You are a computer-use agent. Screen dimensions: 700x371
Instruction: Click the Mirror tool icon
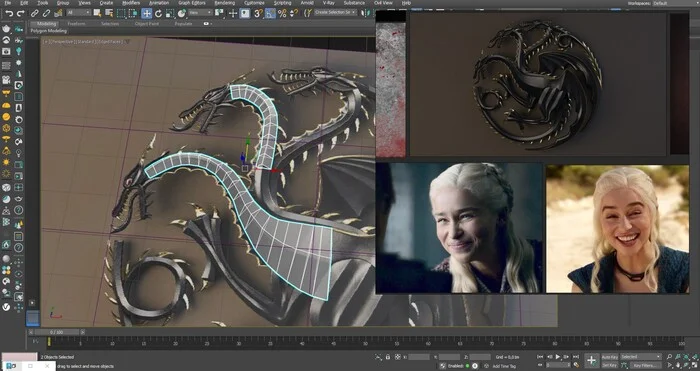coord(365,13)
